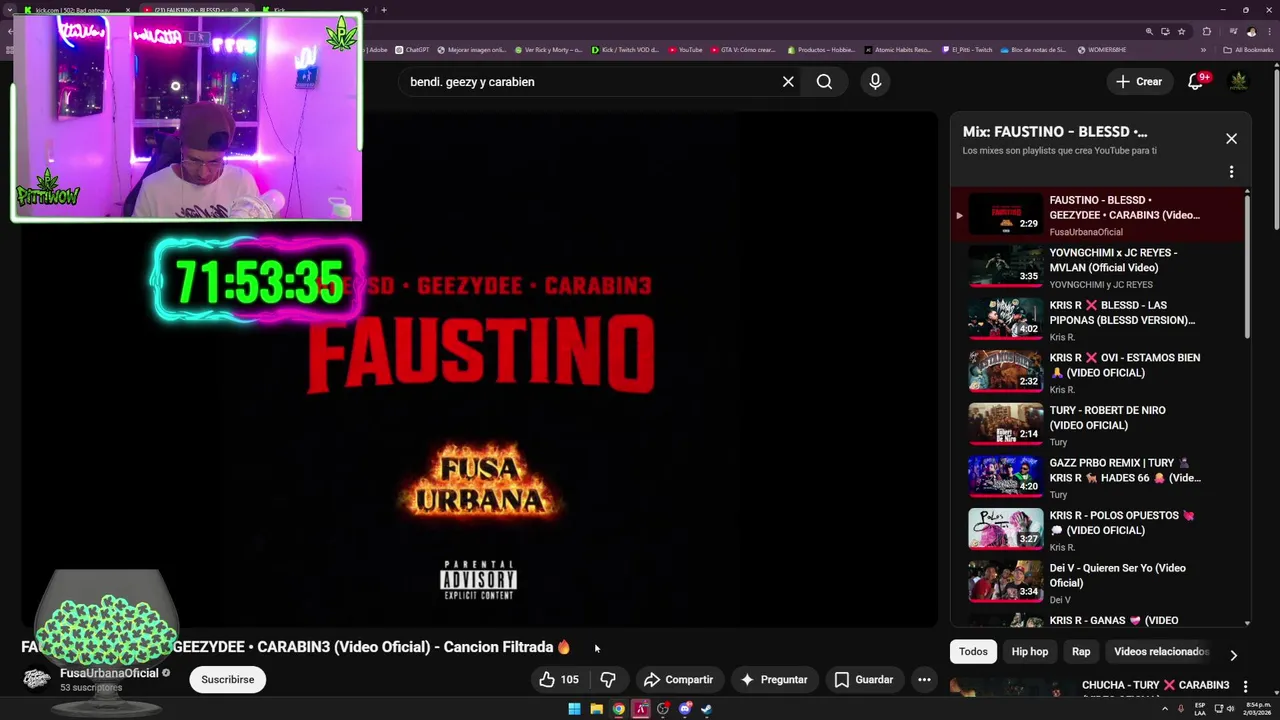Open the All Bookmarks folder
Viewport: 1280px width, 720px height.
pyautogui.click(x=1248, y=50)
